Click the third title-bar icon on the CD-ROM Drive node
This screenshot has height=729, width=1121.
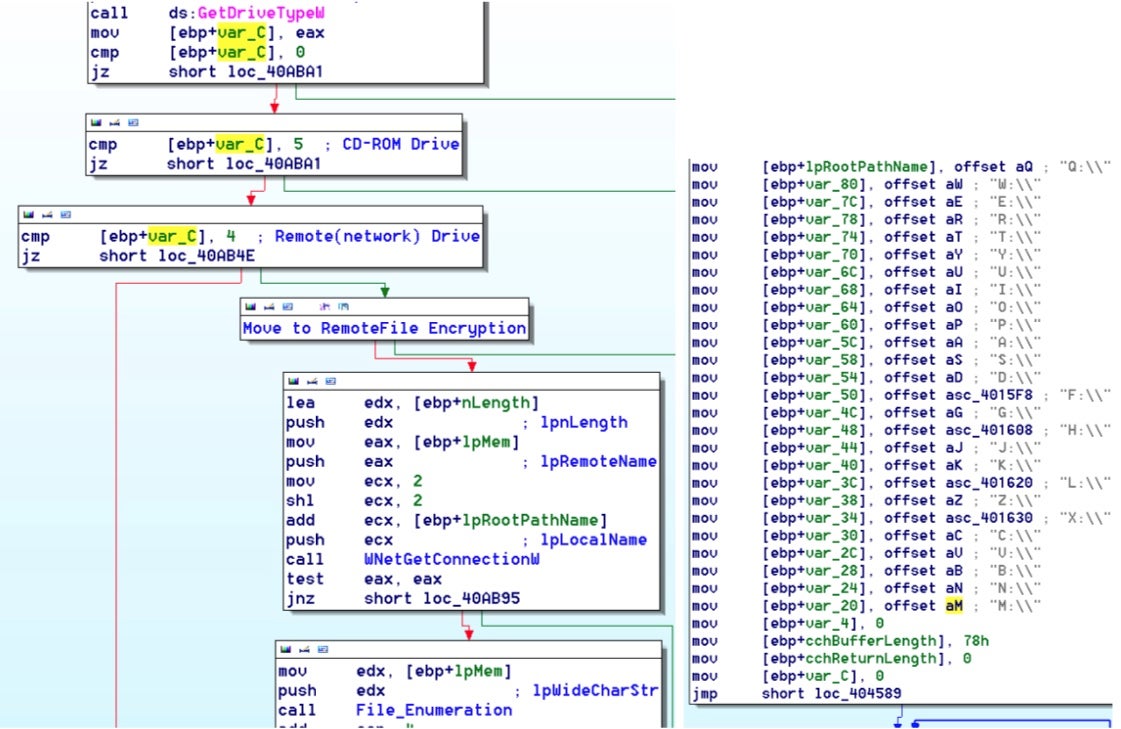(133, 122)
